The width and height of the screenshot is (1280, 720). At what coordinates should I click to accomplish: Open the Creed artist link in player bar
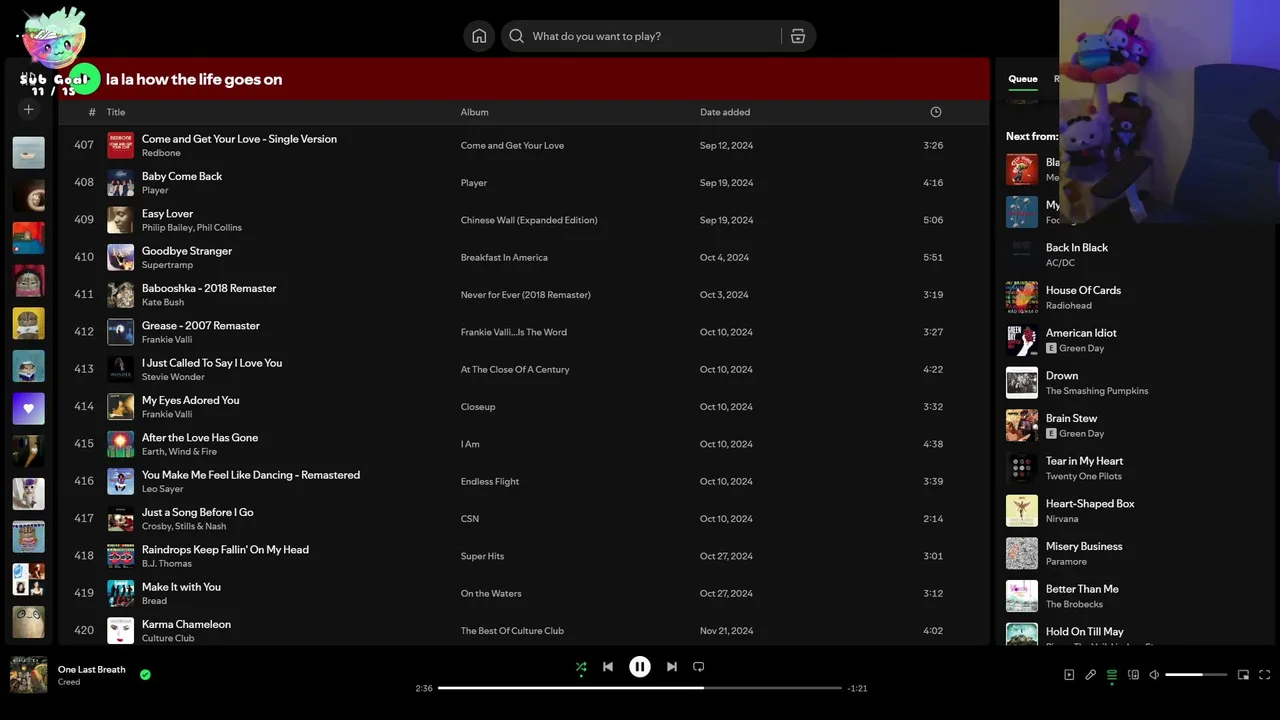[x=69, y=682]
